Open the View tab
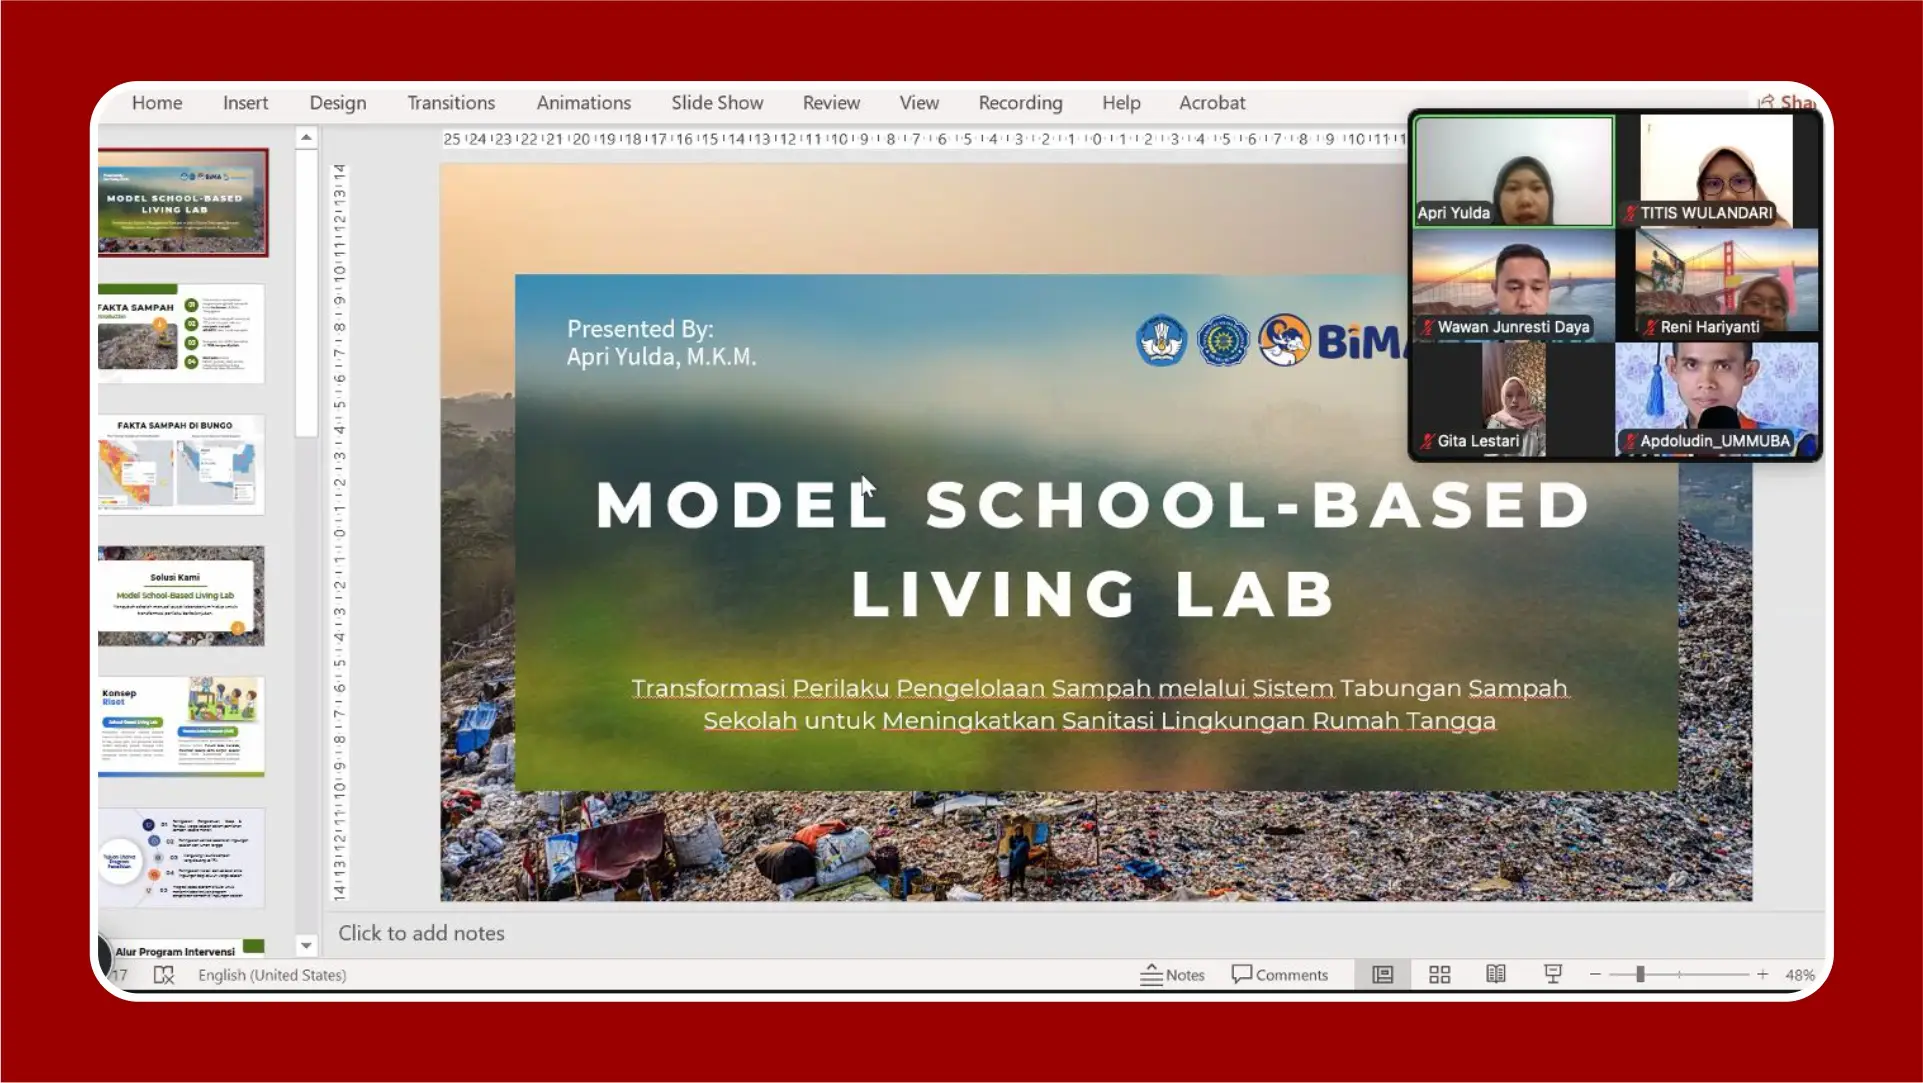1923x1083 pixels. click(x=919, y=103)
